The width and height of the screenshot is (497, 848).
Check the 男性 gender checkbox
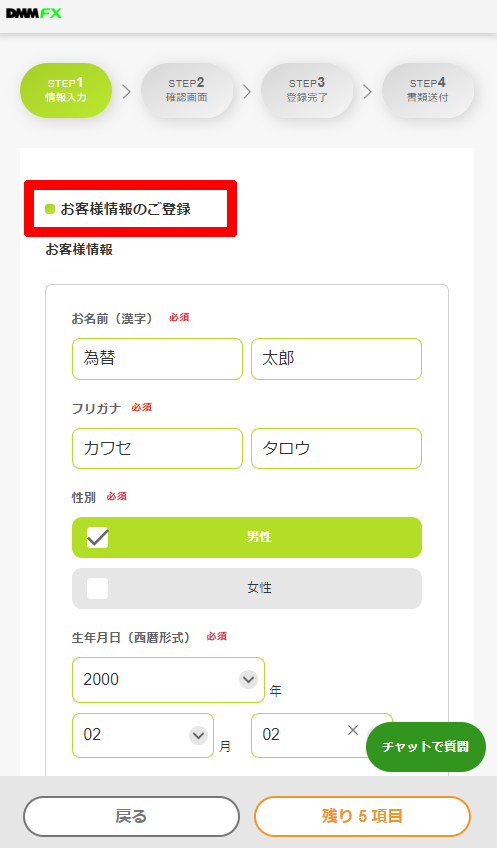click(x=97, y=538)
